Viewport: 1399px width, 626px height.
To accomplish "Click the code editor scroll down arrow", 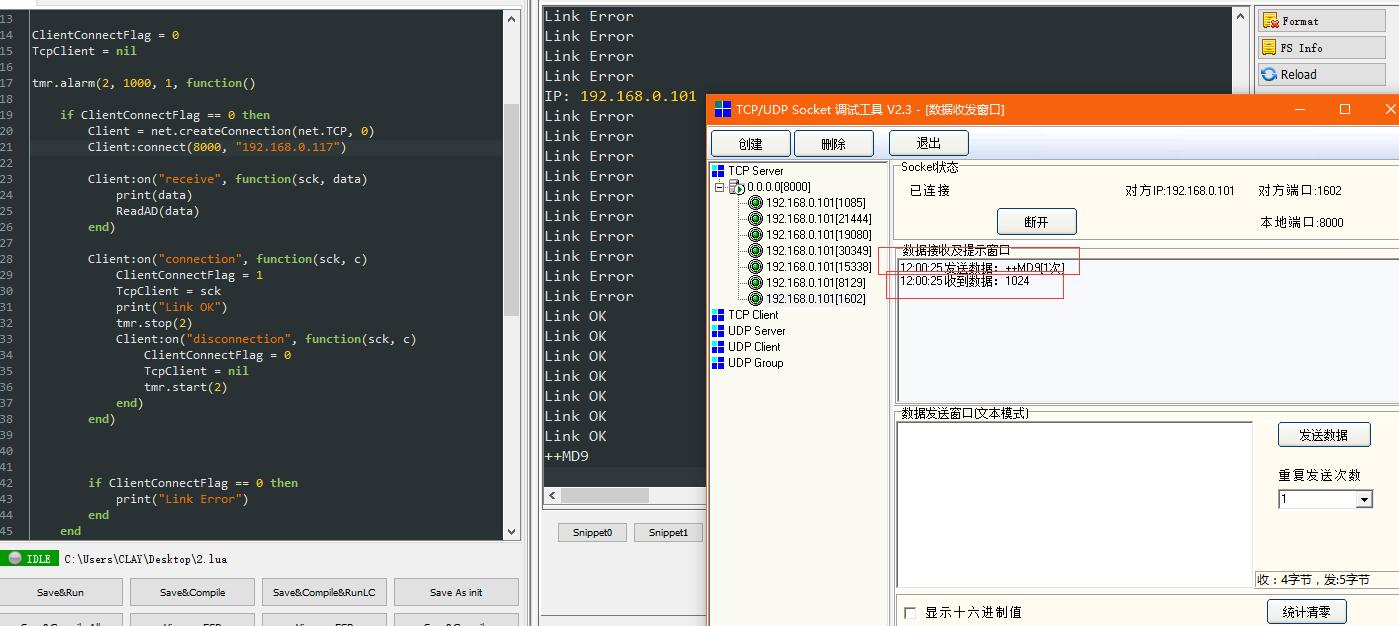I will (x=512, y=532).
